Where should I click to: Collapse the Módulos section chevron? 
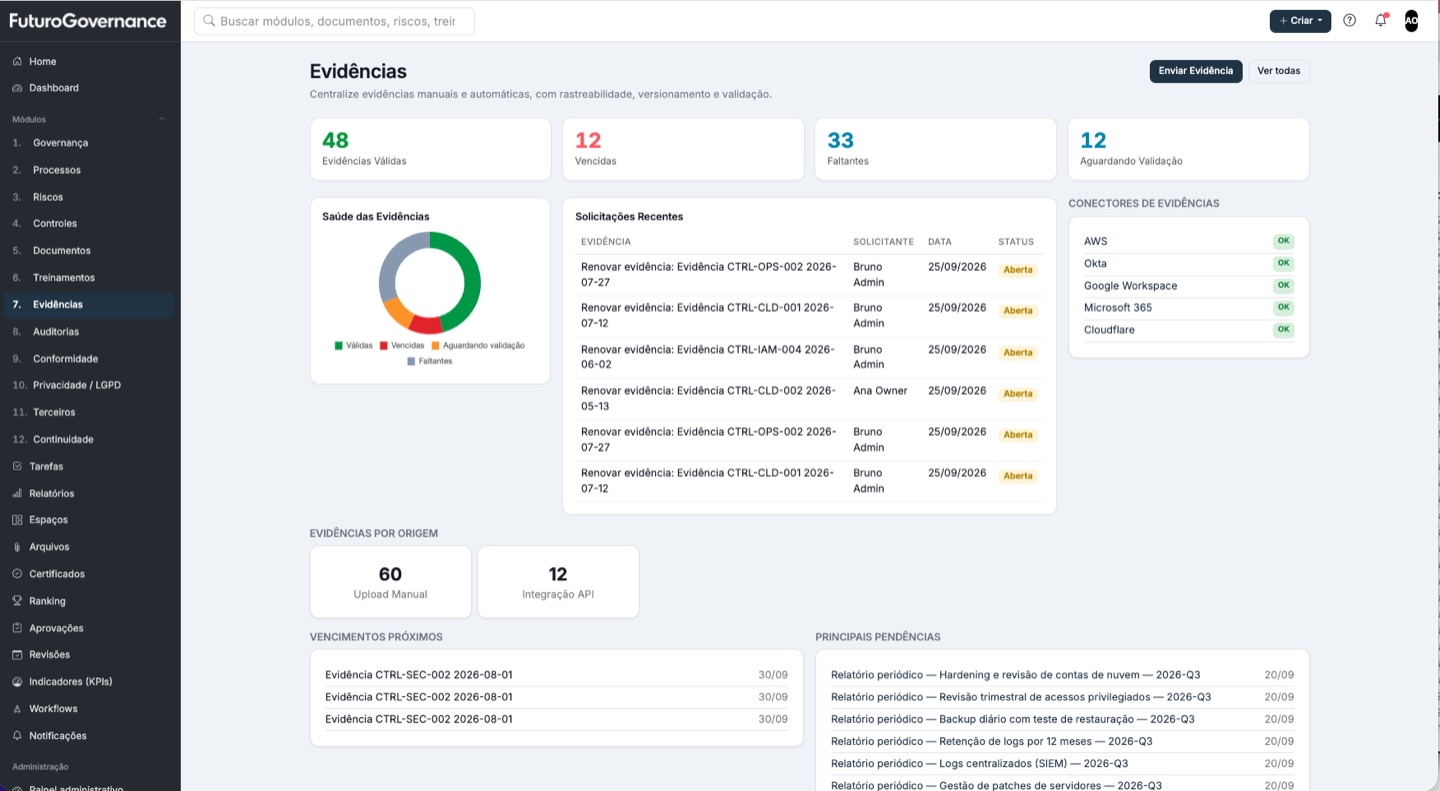[162, 119]
